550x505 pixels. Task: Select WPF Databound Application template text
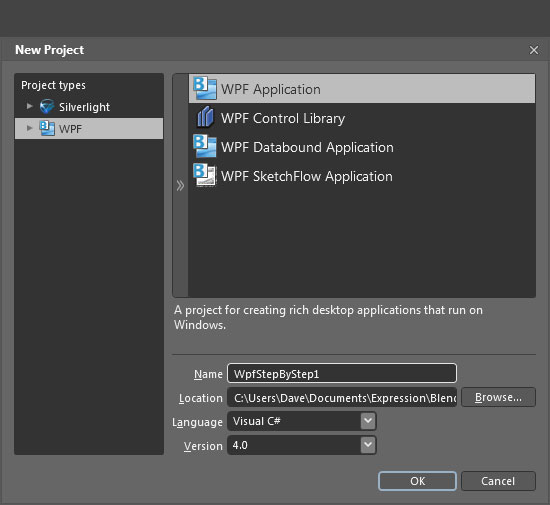click(307, 147)
